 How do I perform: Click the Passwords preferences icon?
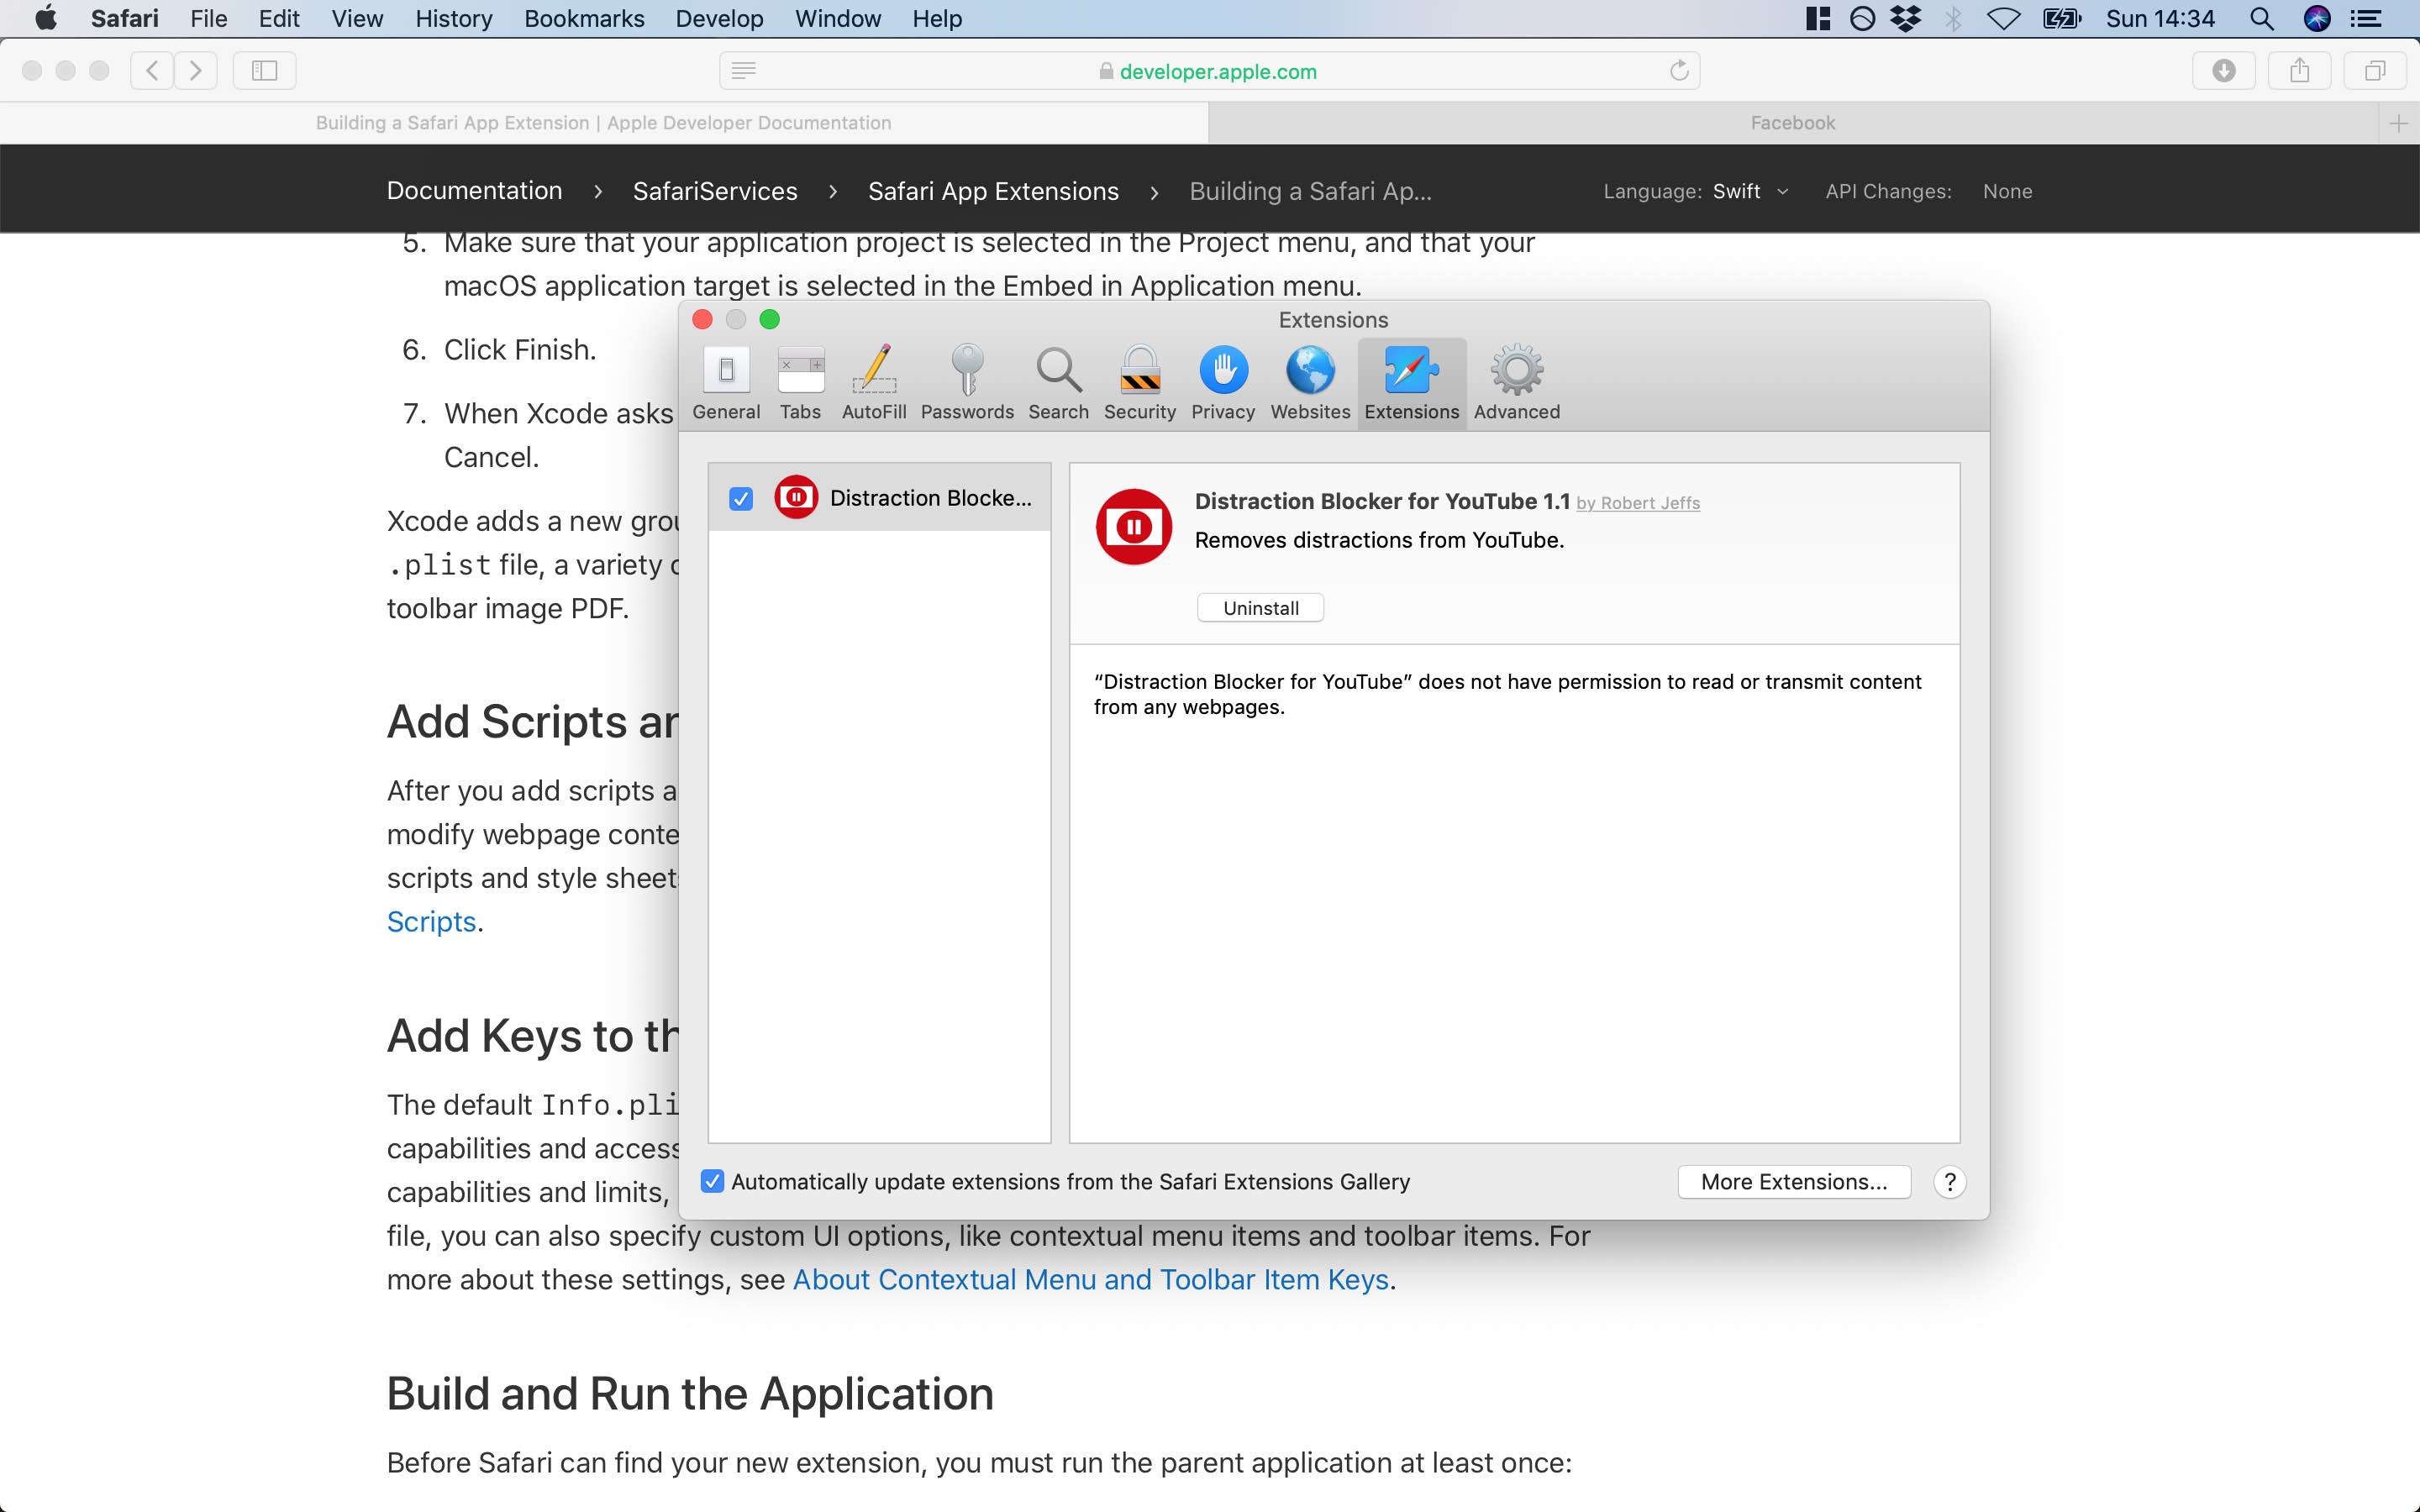[x=965, y=378]
